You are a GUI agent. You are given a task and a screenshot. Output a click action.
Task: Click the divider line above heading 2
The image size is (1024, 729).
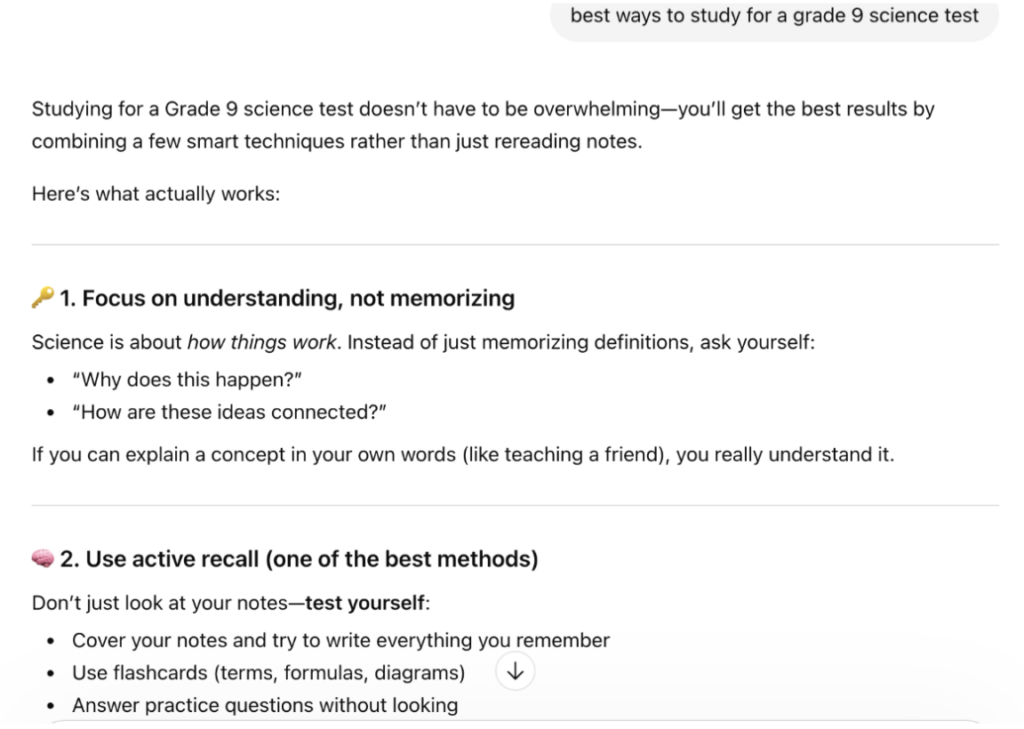[515, 505]
